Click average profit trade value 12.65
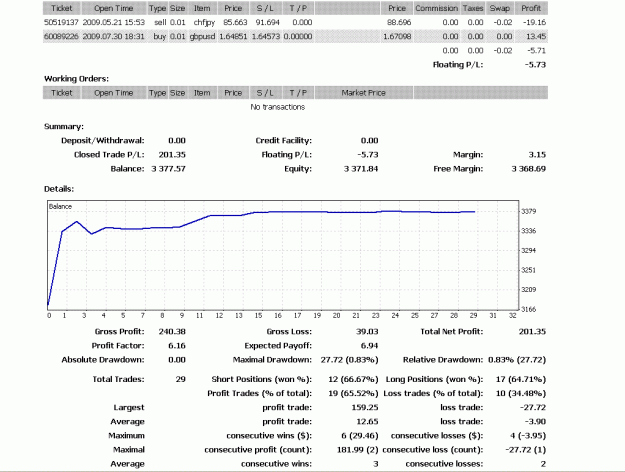The image size is (625, 472). coord(367,421)
